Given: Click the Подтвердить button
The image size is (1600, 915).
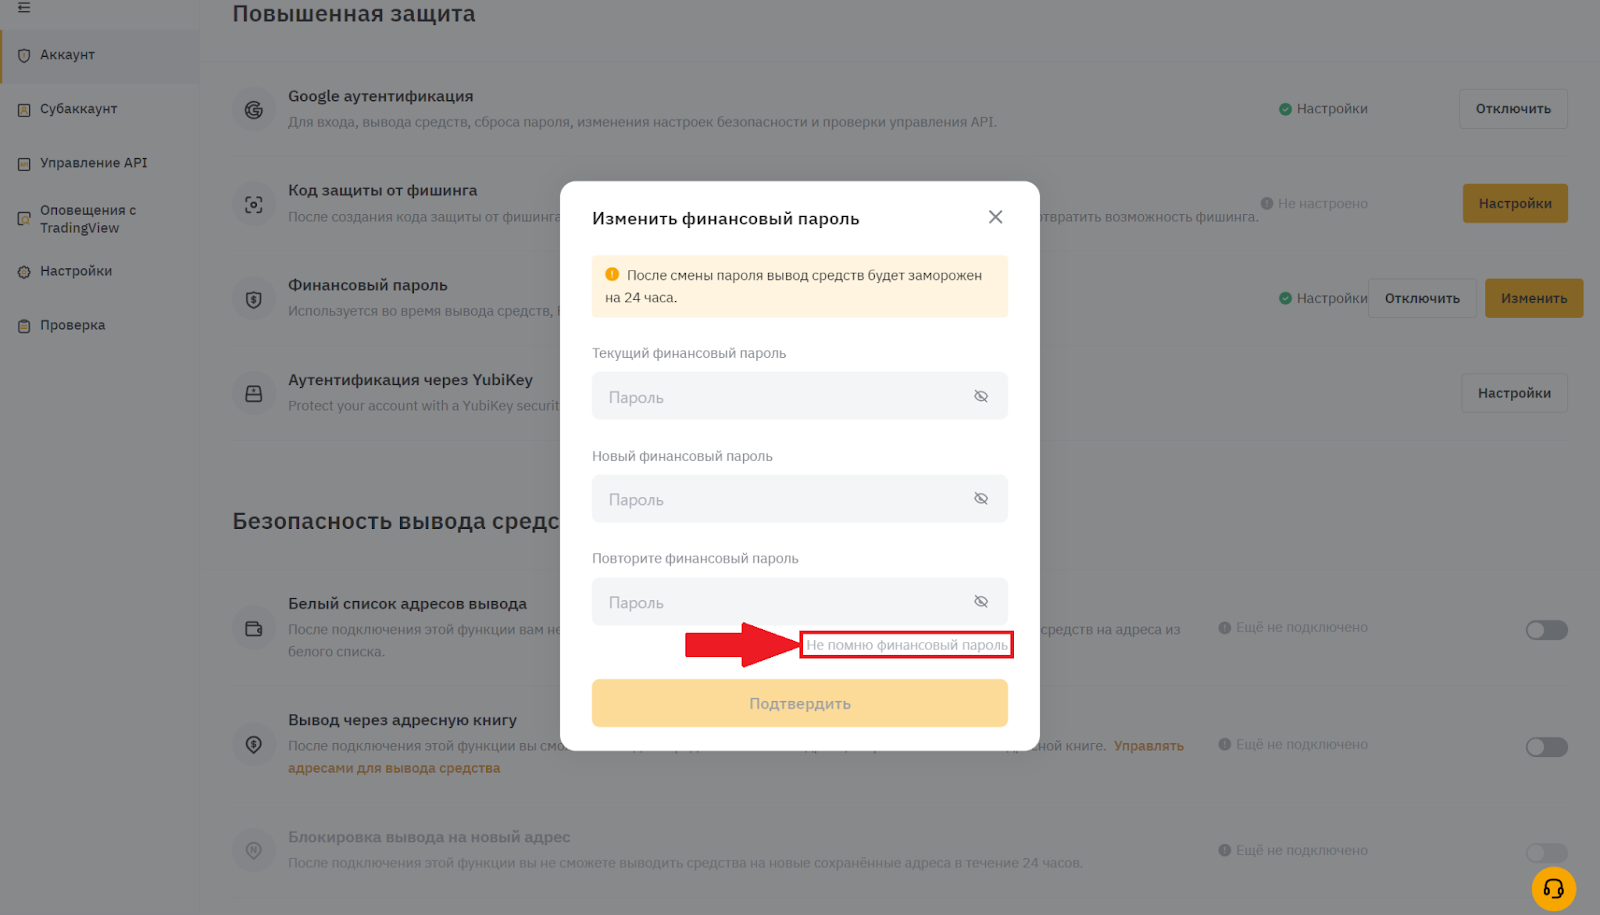Looking at the screenshot, I should pos(800,703).
